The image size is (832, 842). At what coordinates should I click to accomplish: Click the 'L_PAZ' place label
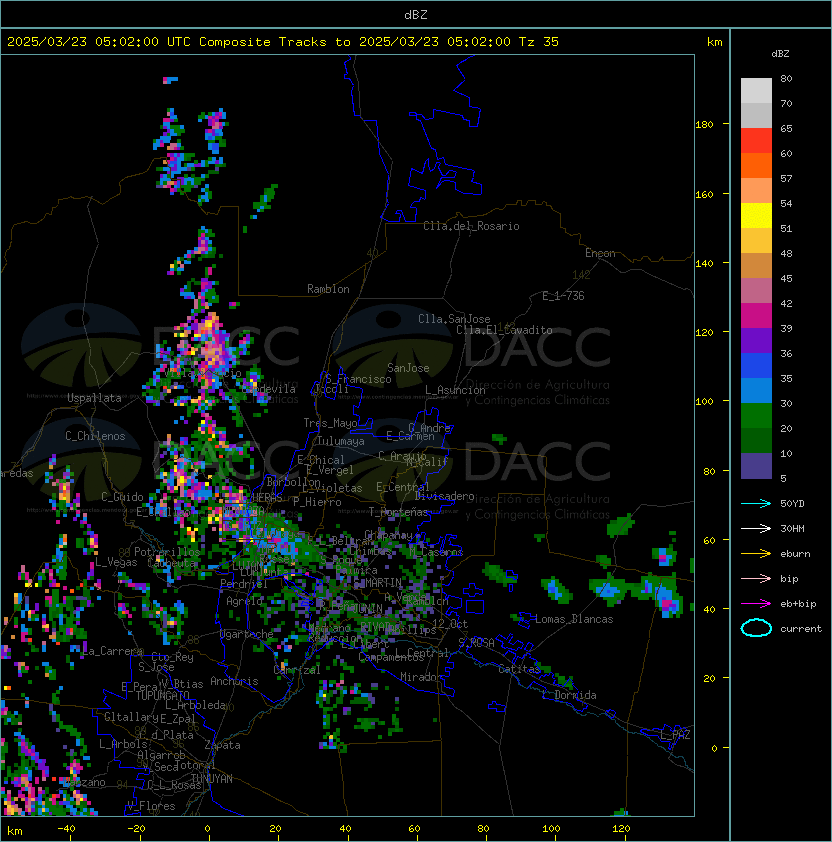pos(675,735)
